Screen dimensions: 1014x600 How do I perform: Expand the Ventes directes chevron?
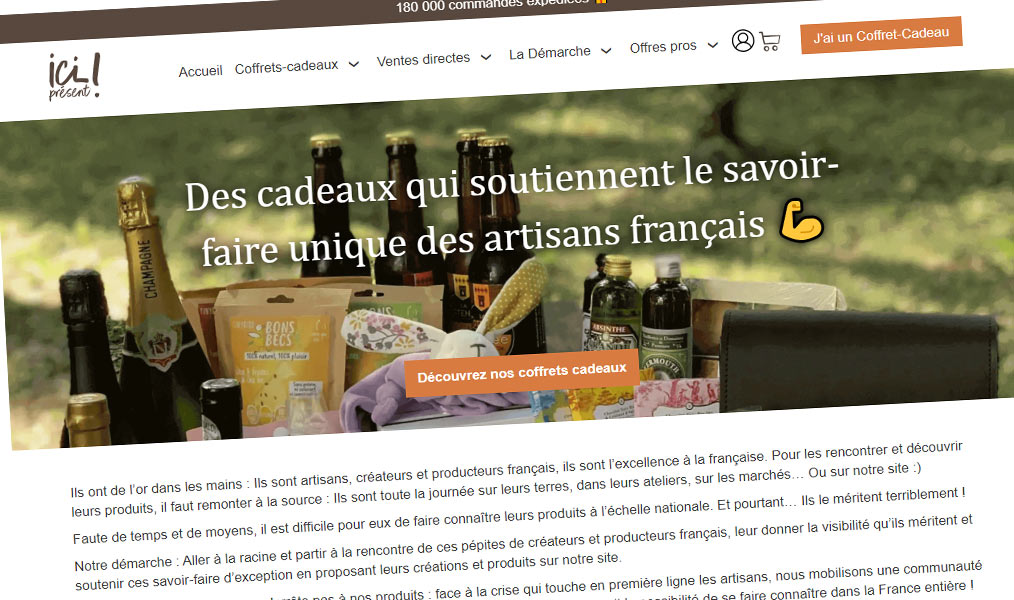(486, 57)
